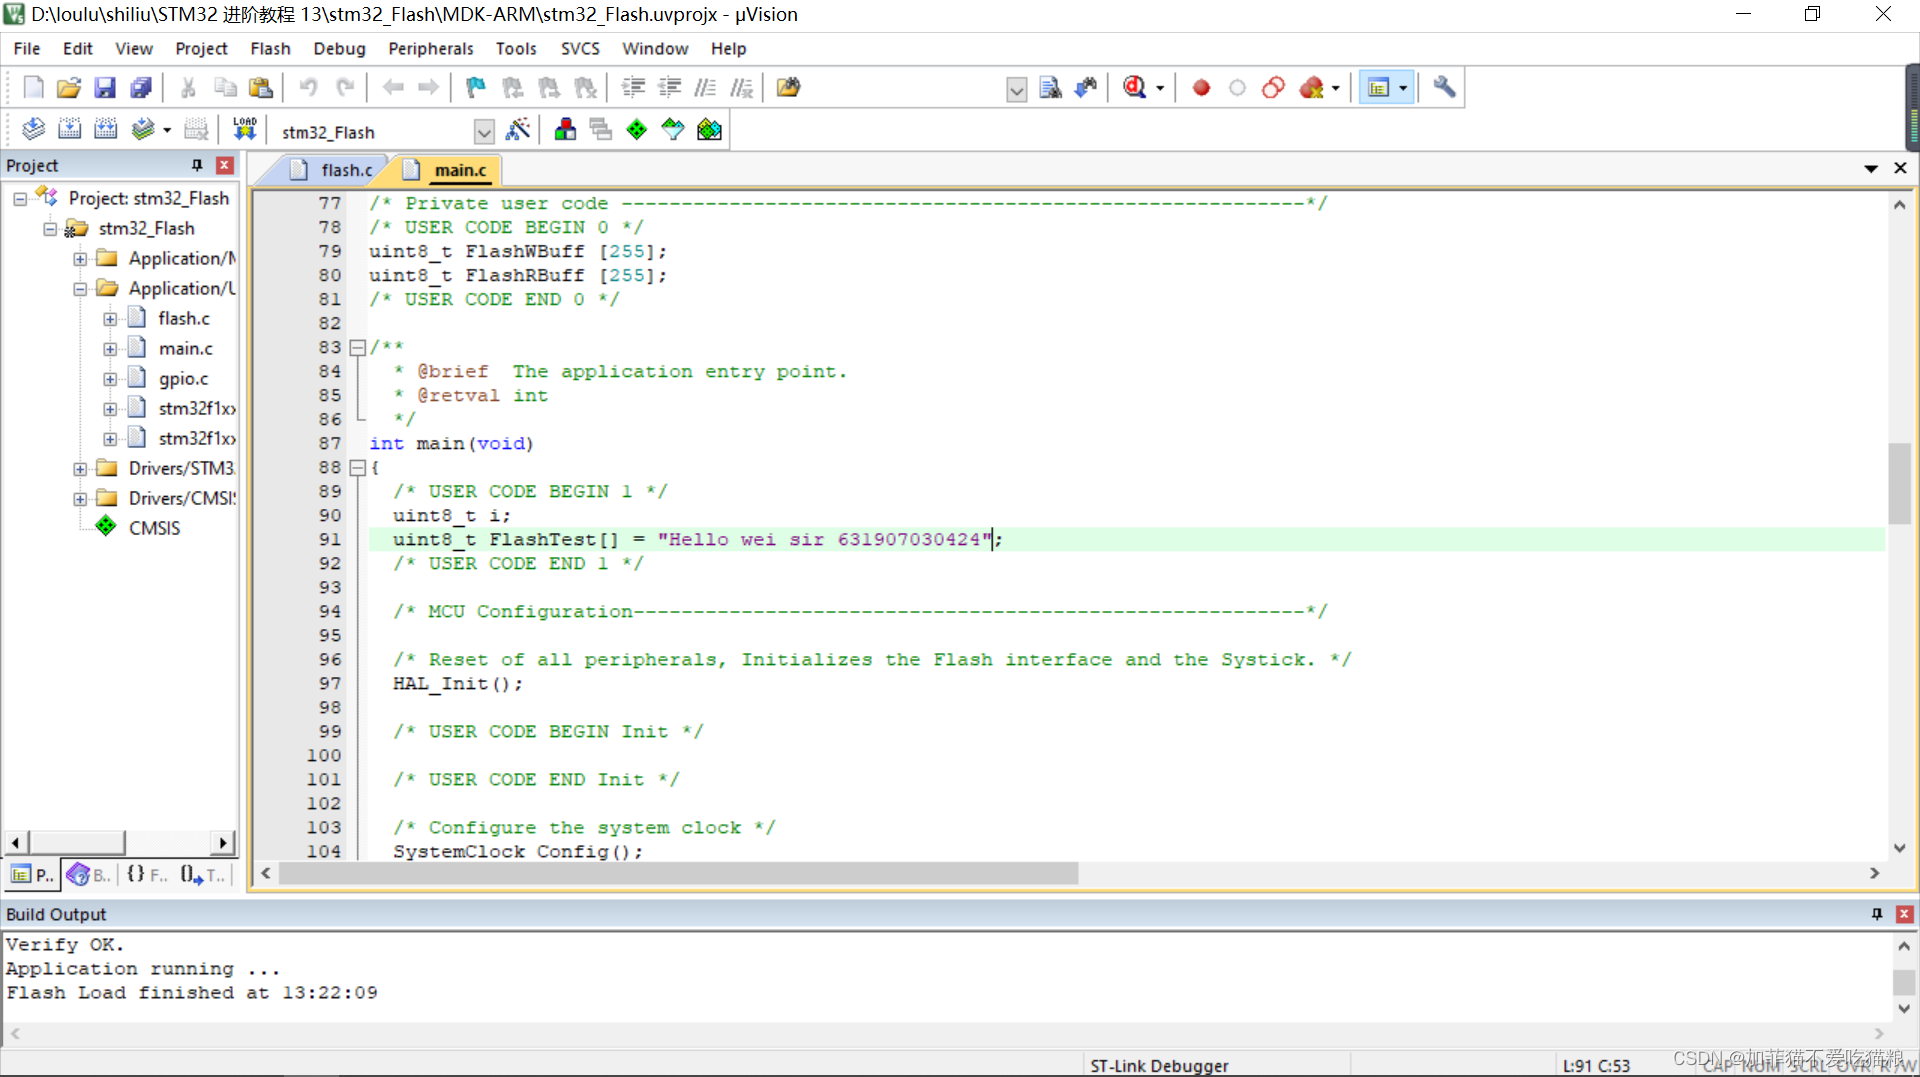The height and width of the screenshot is (1077, 1920).
Task: Click the project panel horizontal scrollbar
Action: point(77,843)
